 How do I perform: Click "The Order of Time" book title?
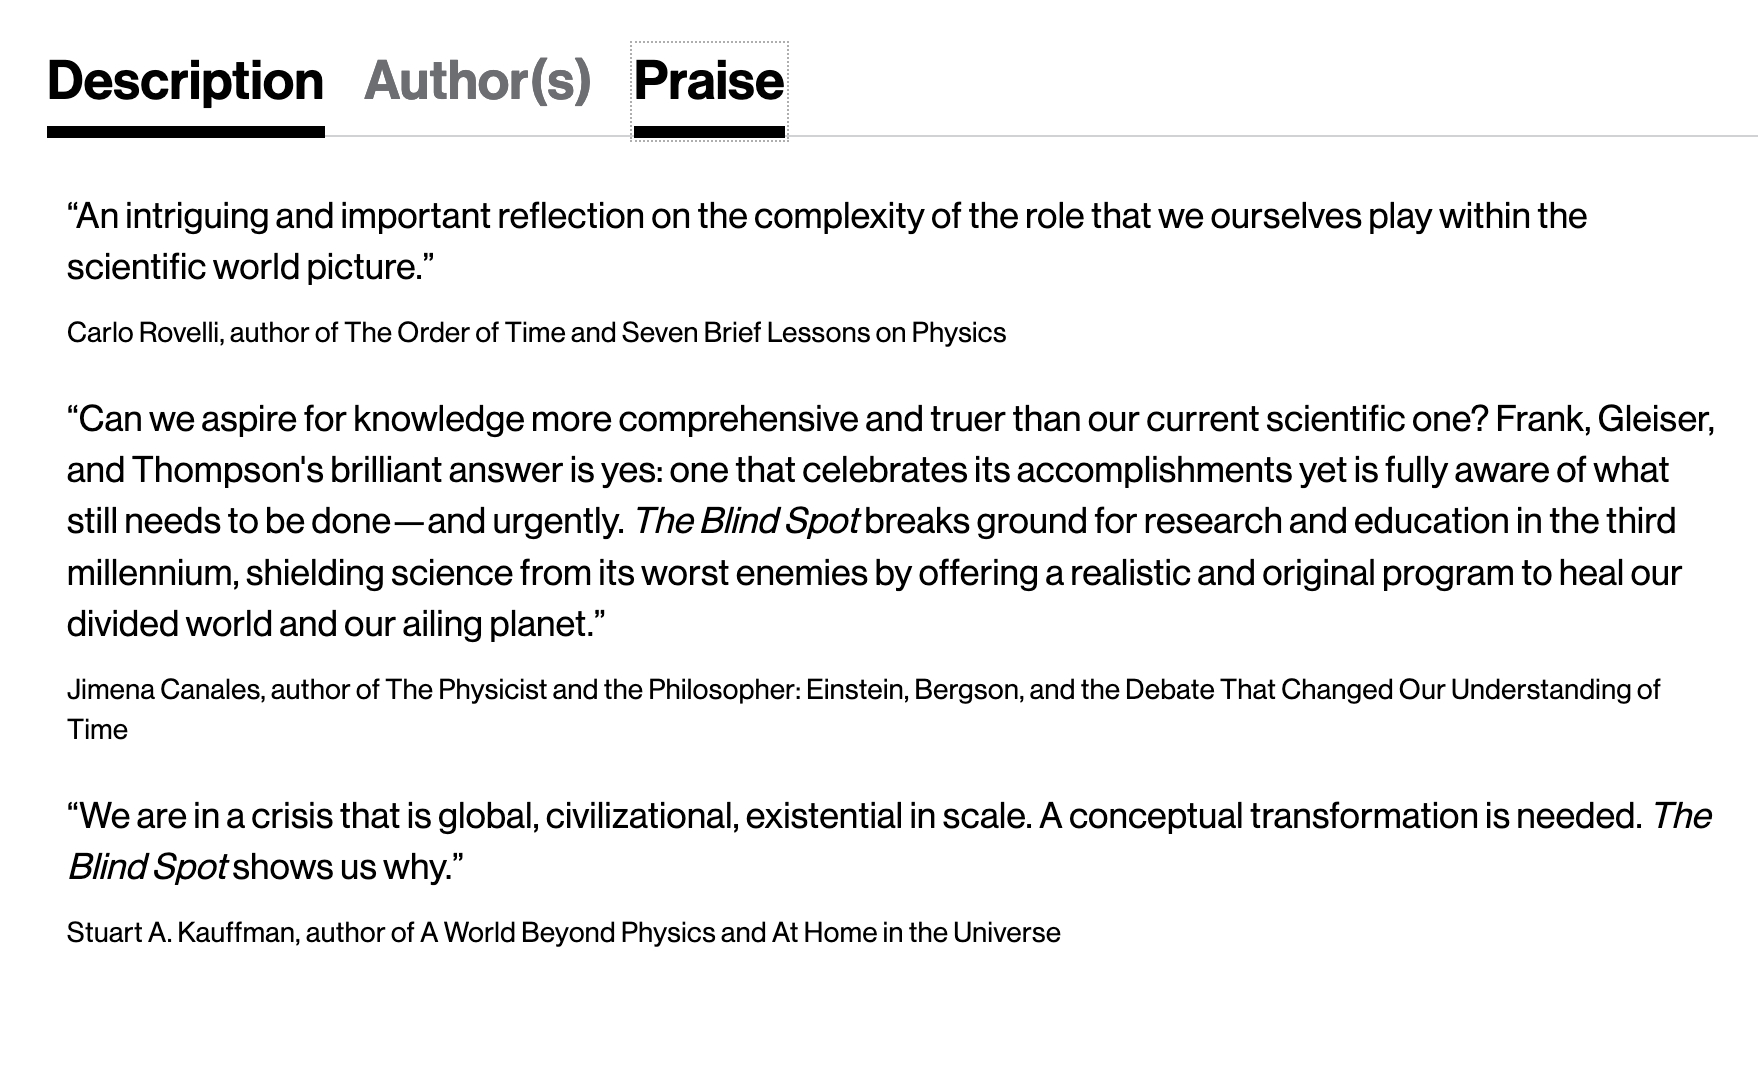tap(454, 332)
